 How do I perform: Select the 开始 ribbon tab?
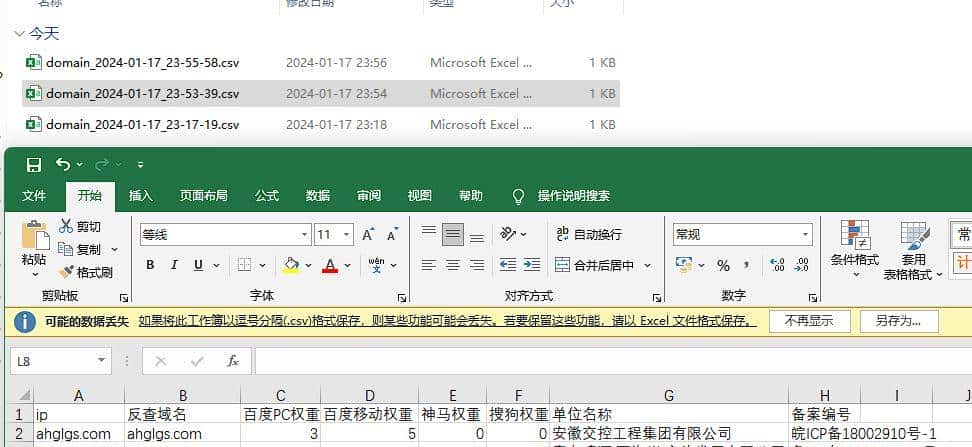tap(90, 196)
